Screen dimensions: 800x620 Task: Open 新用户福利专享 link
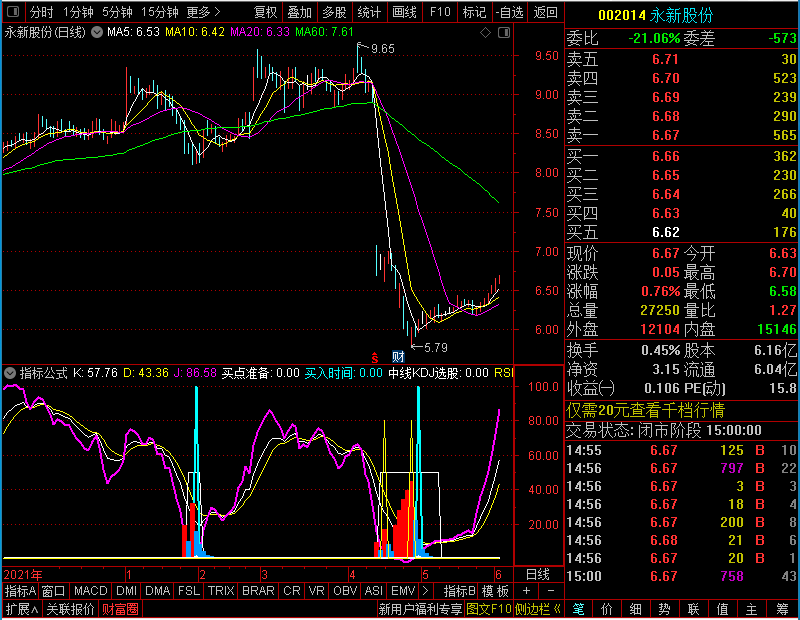coord(420,609)
